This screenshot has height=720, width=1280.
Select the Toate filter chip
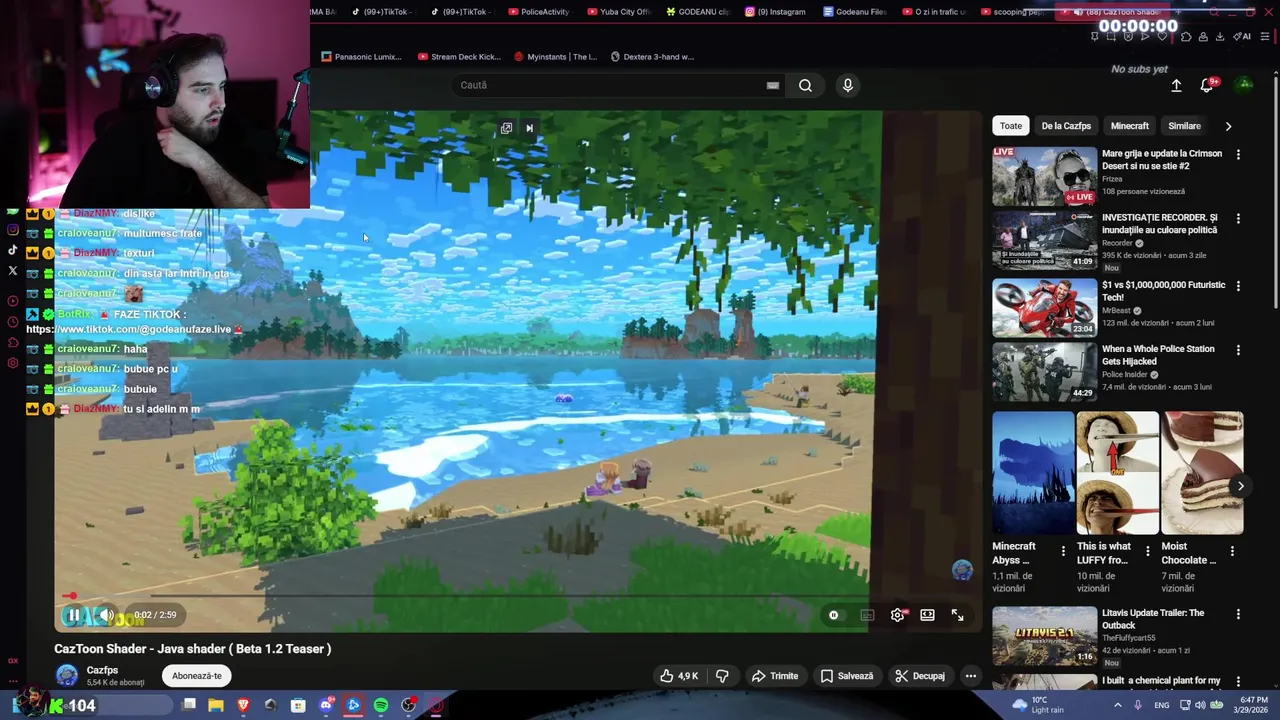(1011, 126)
